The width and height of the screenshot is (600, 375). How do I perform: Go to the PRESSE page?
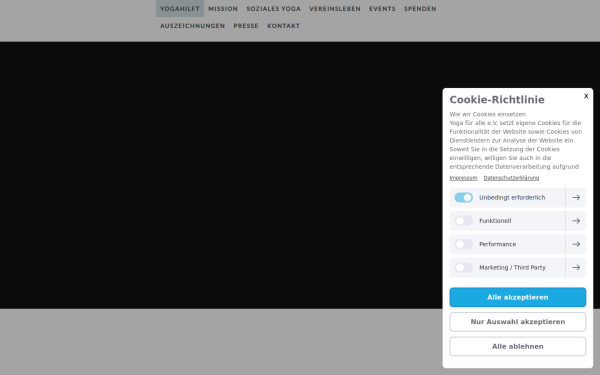246,26
